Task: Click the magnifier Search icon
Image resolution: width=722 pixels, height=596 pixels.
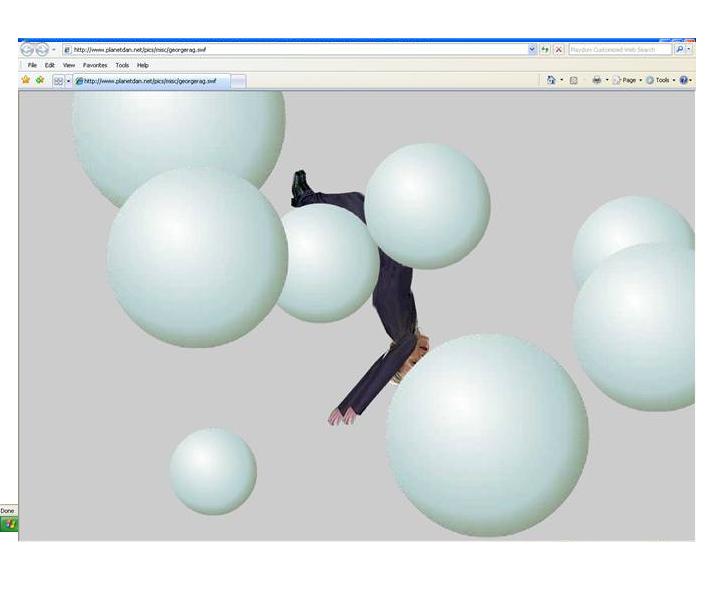Action: pyautogui.click(x=680, y=49)
